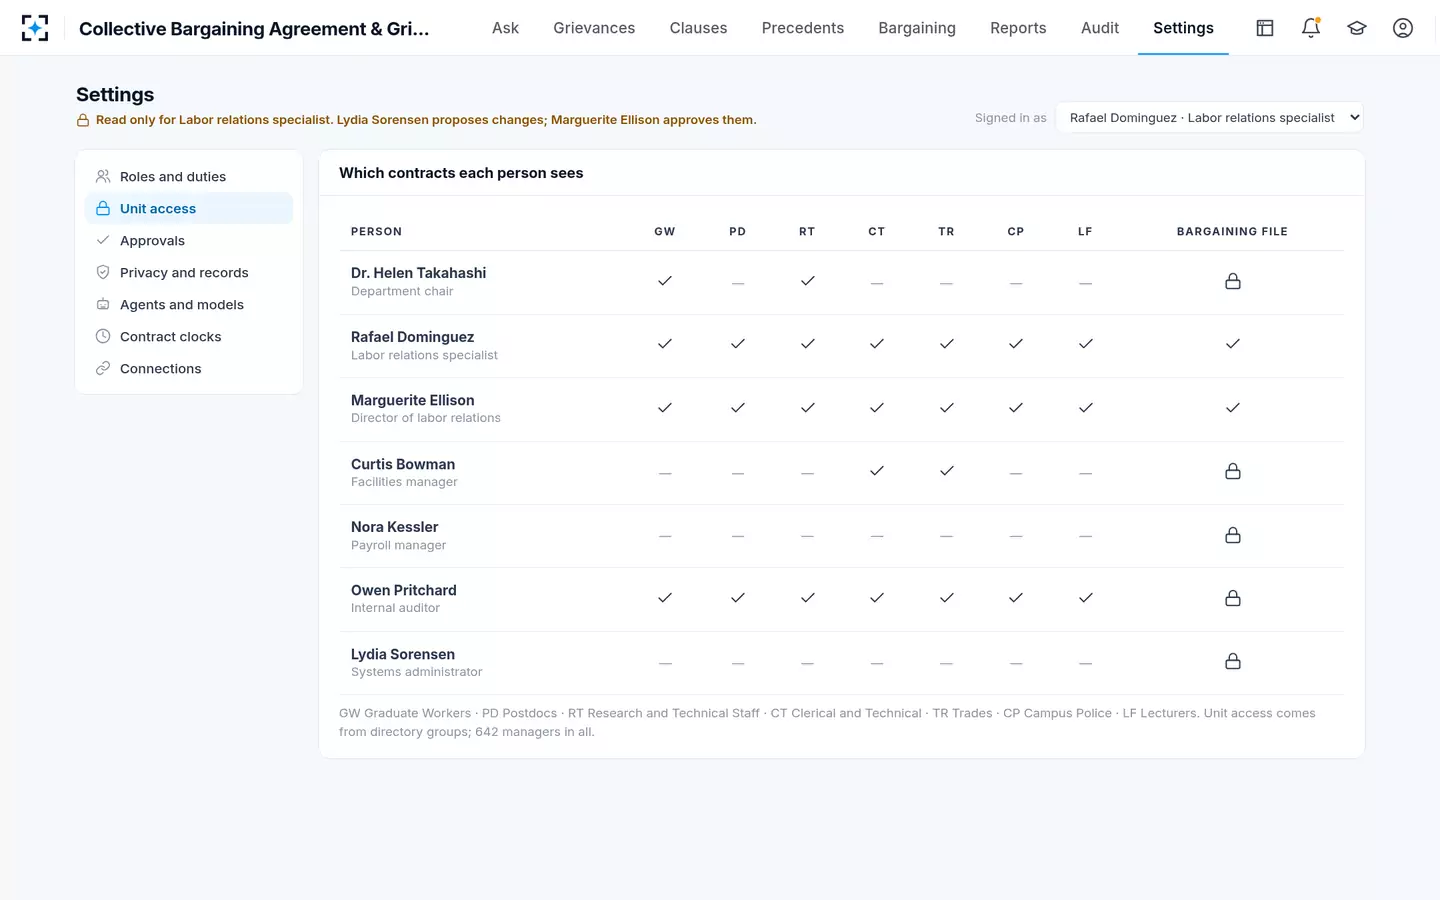Click the bargaining file lock for Lydia Sorensen
The height and width of the screenshot is (900, 1440).
(1233, 661)
